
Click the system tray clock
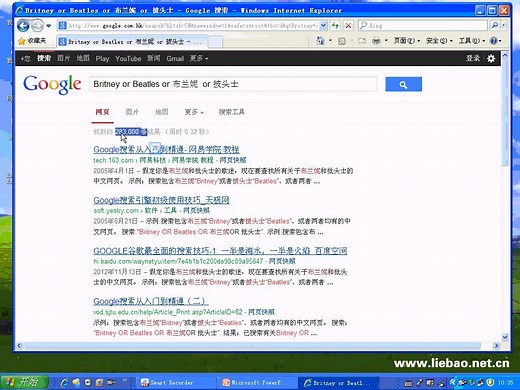[x=506, y=383]
